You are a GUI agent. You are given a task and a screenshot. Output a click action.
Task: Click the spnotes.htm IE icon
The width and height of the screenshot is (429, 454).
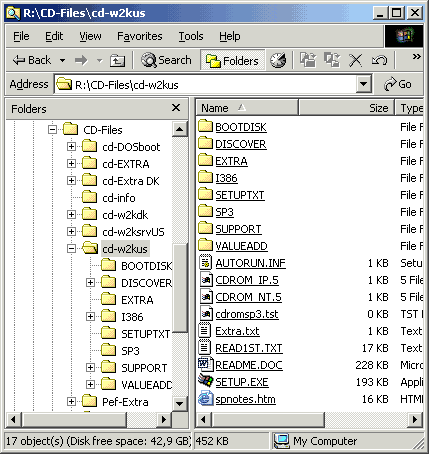[205, 398]
